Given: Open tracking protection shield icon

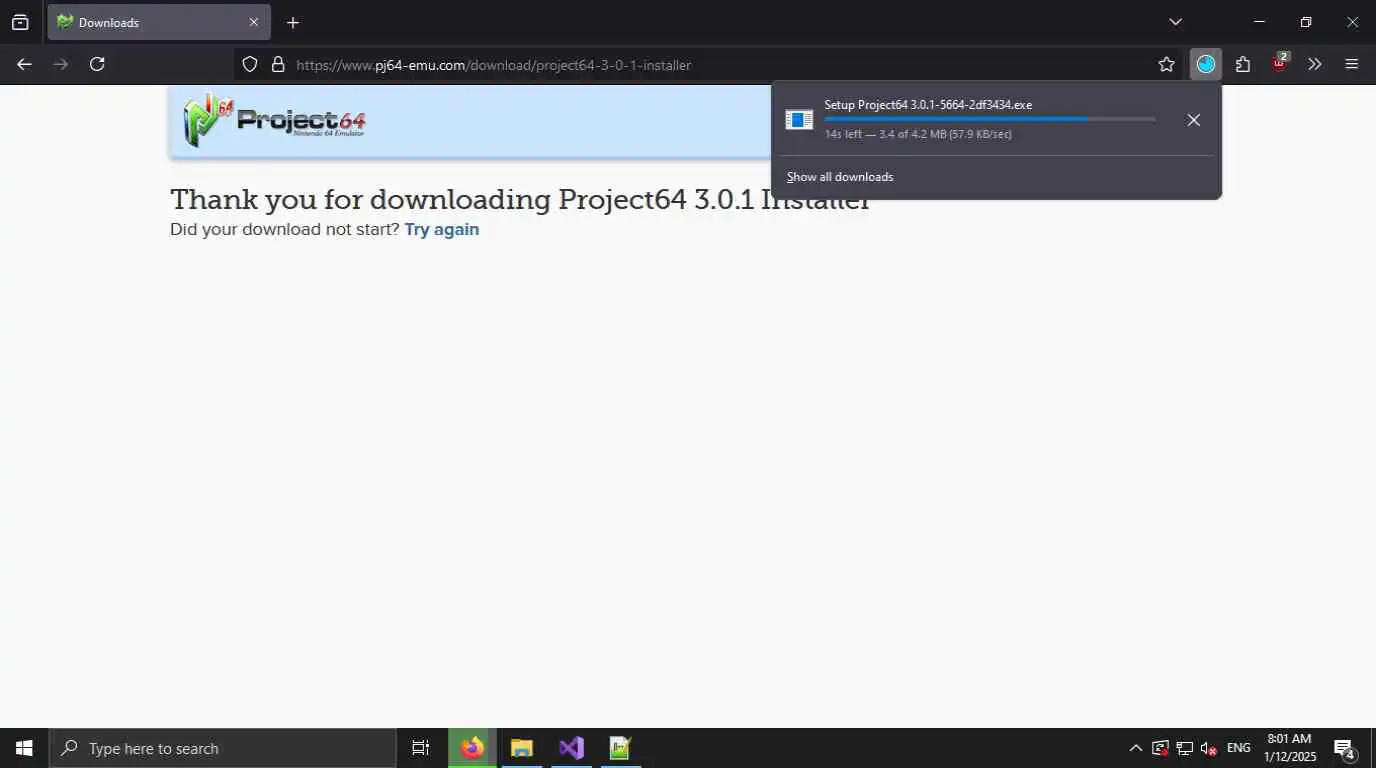Looking at the screenshot, I should pos(250,64).
